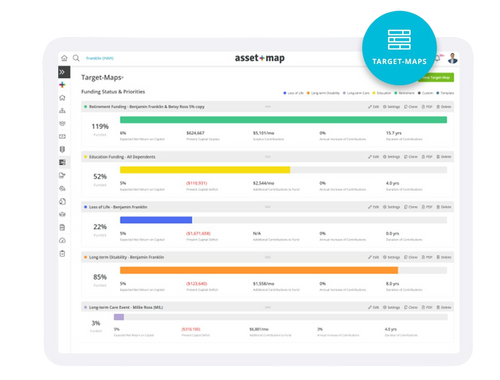This screenshot has height=380, width=500.
Task: Edit the Loss of Life target-map
Action: point(374,207)
